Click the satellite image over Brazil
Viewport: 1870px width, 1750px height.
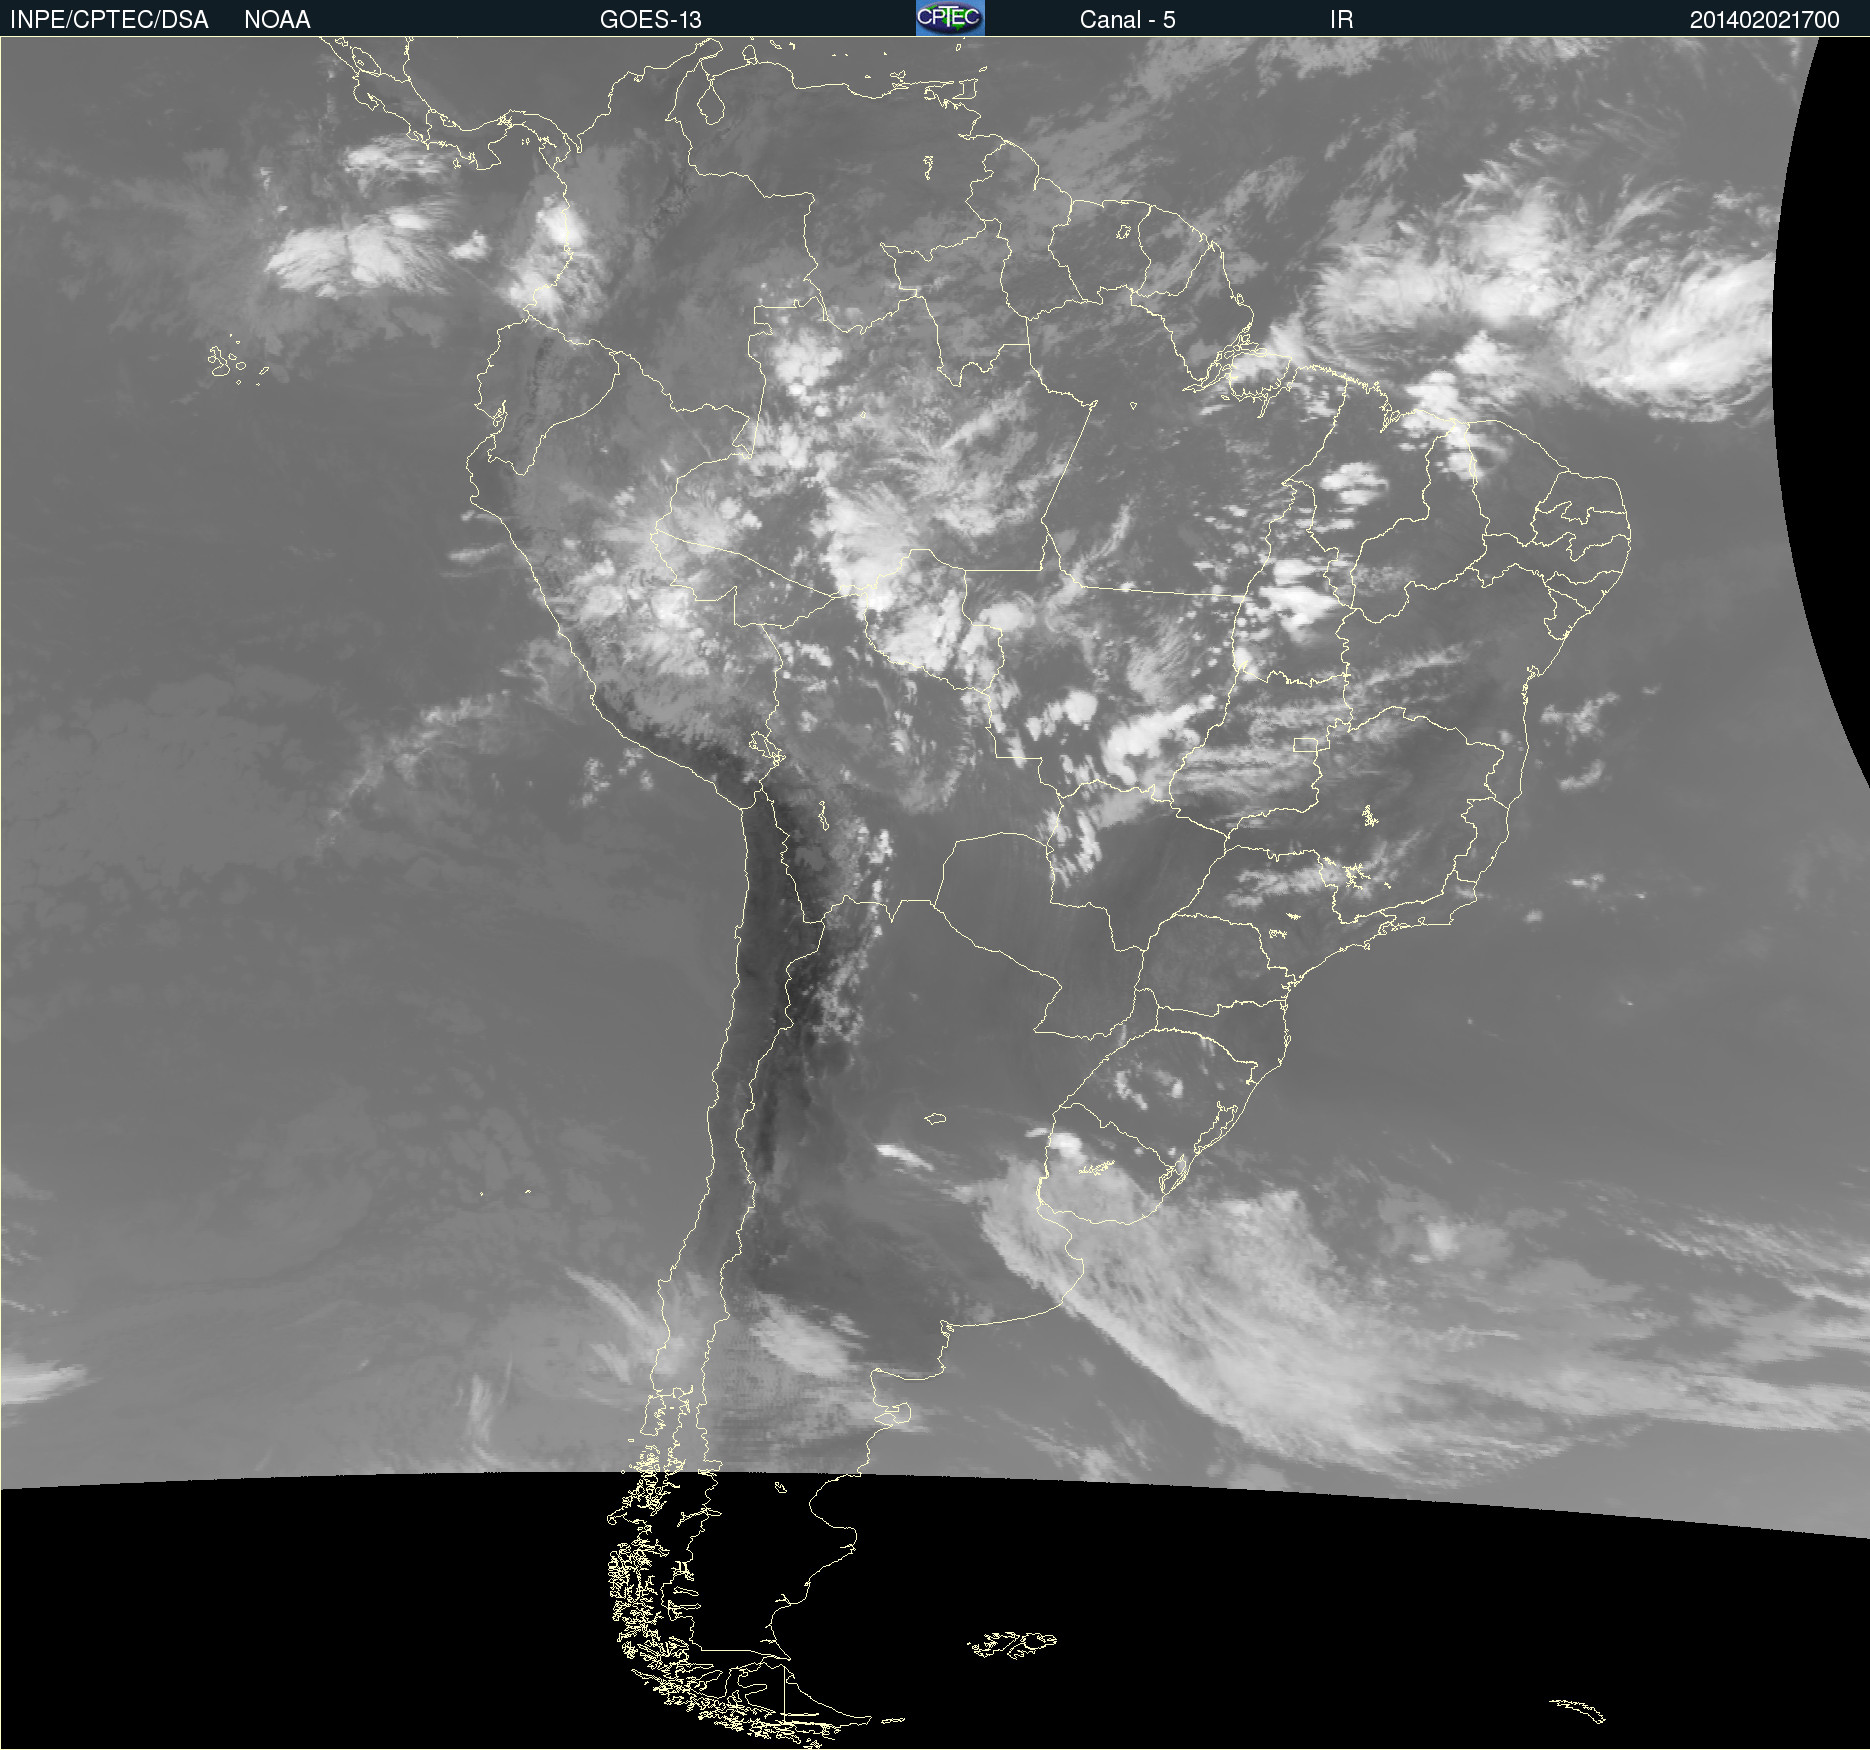935,893
